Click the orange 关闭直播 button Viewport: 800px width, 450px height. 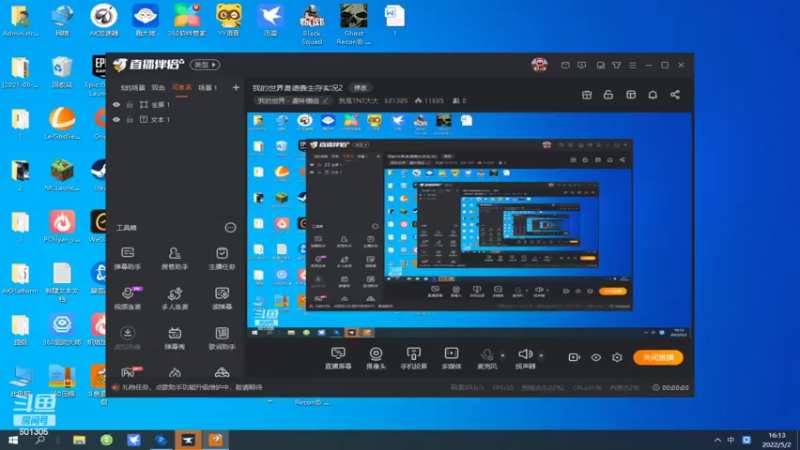click(x=658, y=357)
